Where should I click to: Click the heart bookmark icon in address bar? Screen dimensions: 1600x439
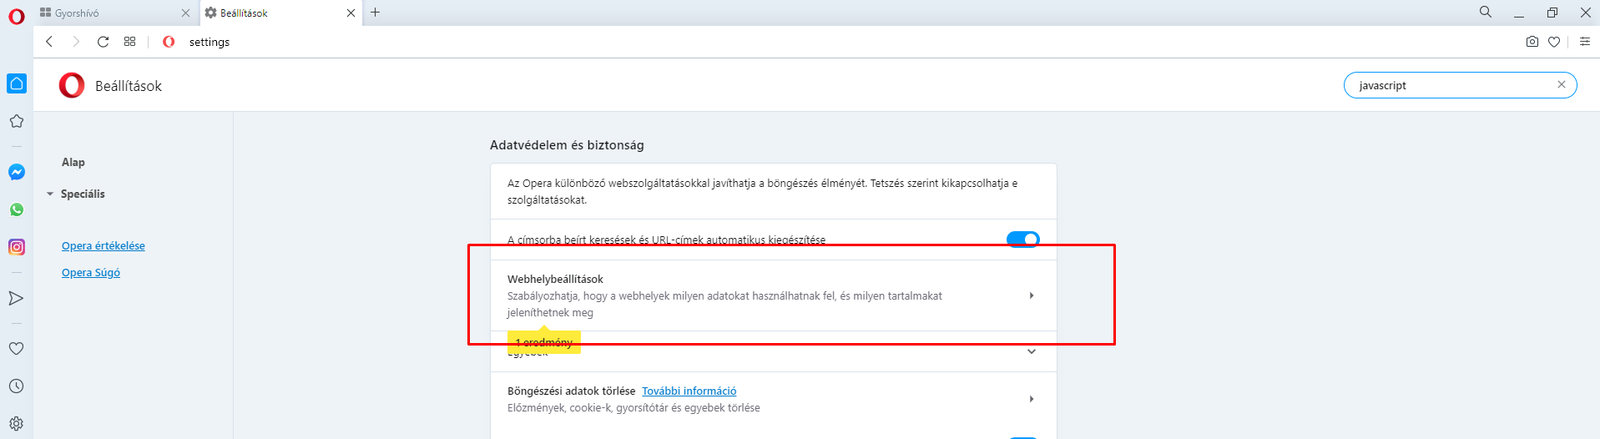pos(1554,42)
